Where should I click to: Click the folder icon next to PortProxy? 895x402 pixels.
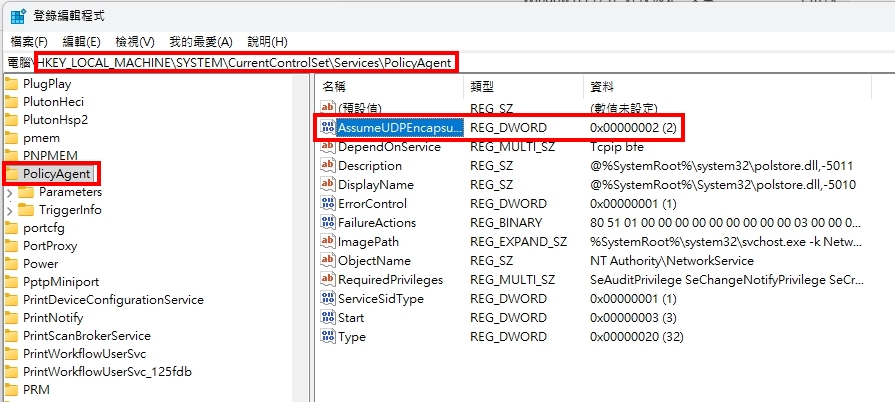coord(12,246)
